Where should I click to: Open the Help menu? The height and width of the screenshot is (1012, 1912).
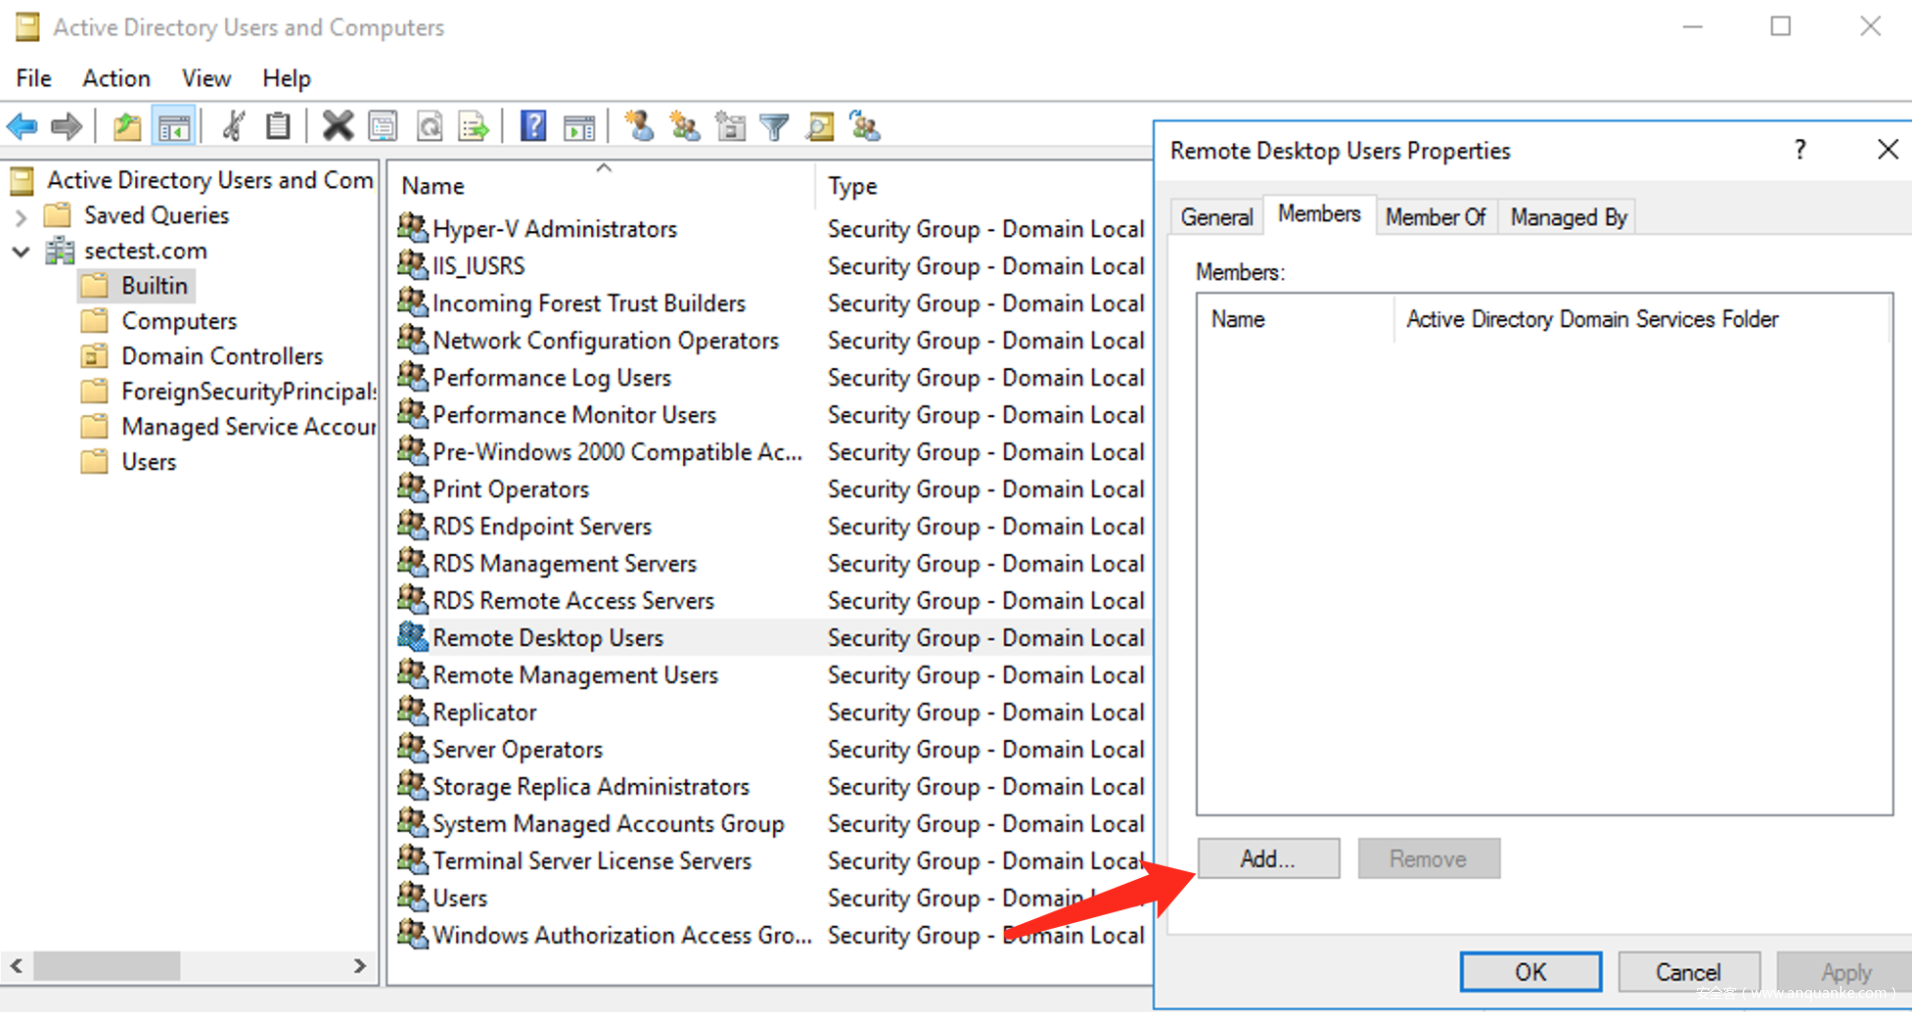tap(286, 78)
